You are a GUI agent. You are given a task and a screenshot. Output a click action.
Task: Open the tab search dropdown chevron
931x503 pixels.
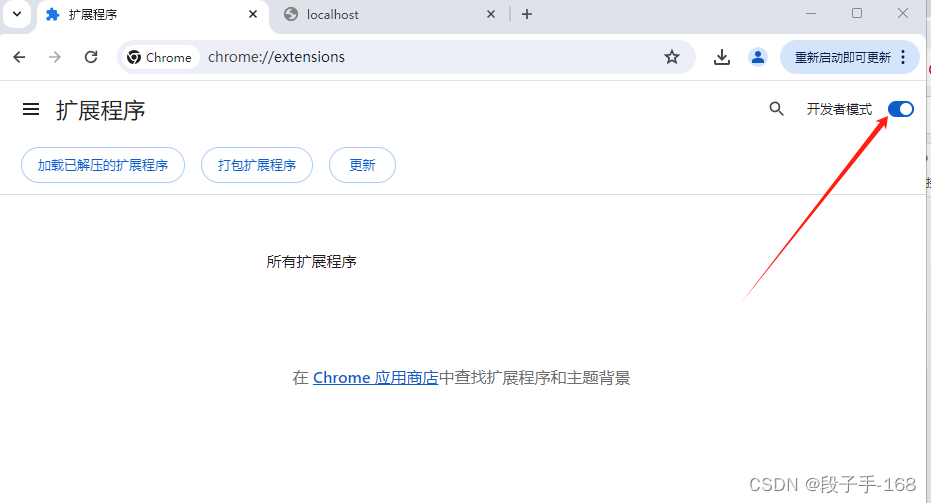pyautogui.click(x=17, y=14)
